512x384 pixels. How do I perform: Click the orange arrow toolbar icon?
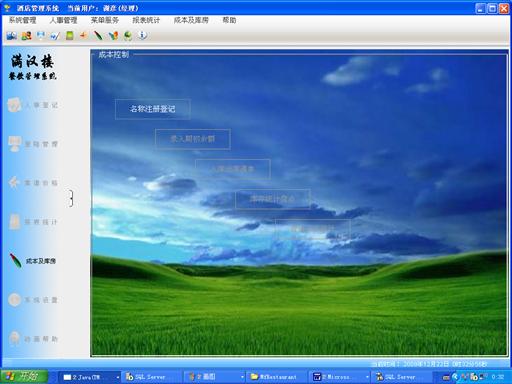(83, 35)
